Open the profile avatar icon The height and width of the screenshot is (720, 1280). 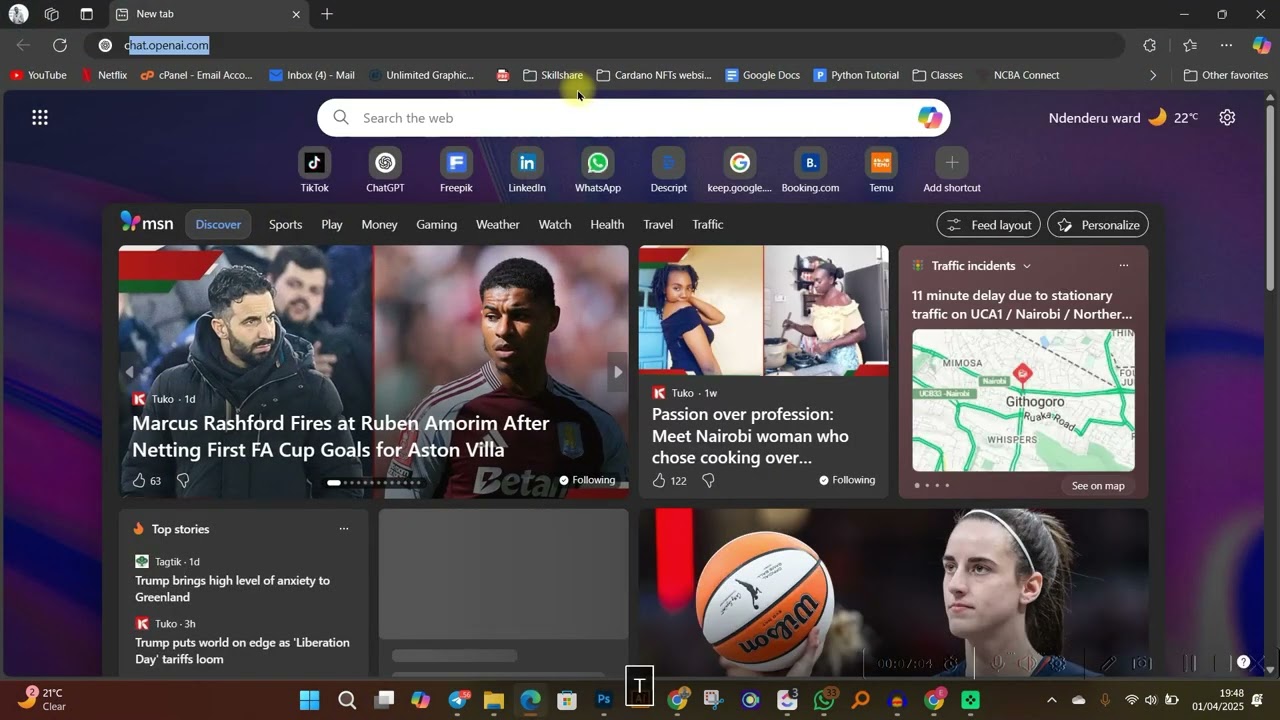click(x=18, y=14)
